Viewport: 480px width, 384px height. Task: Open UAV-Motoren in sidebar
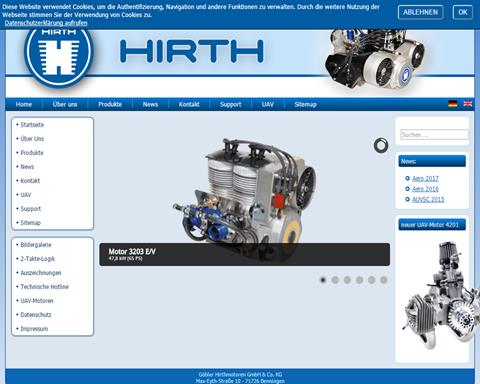[37, 301]
